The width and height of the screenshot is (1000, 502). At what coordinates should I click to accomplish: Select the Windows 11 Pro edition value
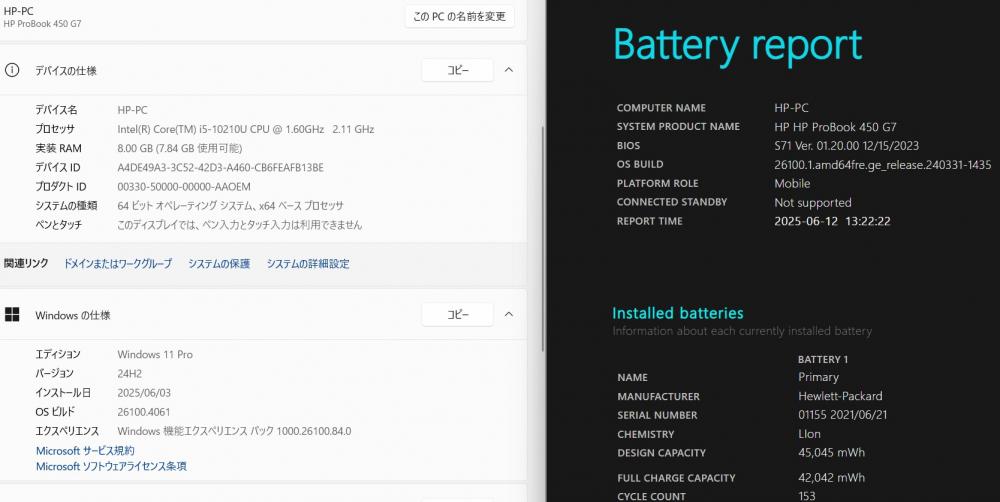(x=155, y=354)
